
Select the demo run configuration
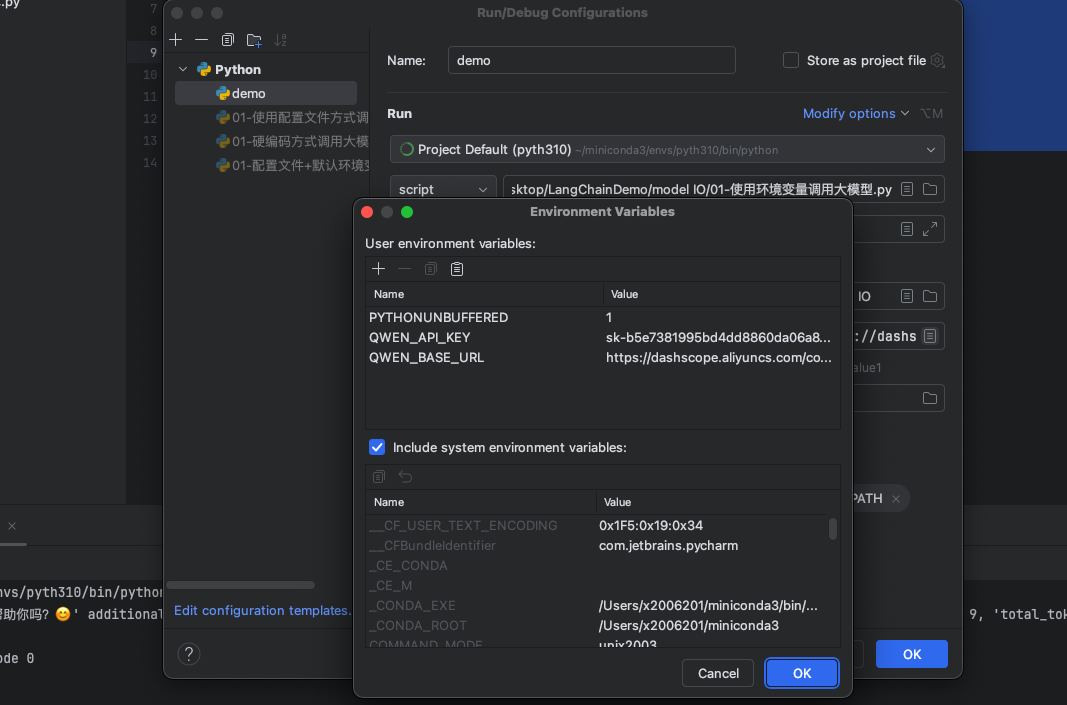[266, 93]
